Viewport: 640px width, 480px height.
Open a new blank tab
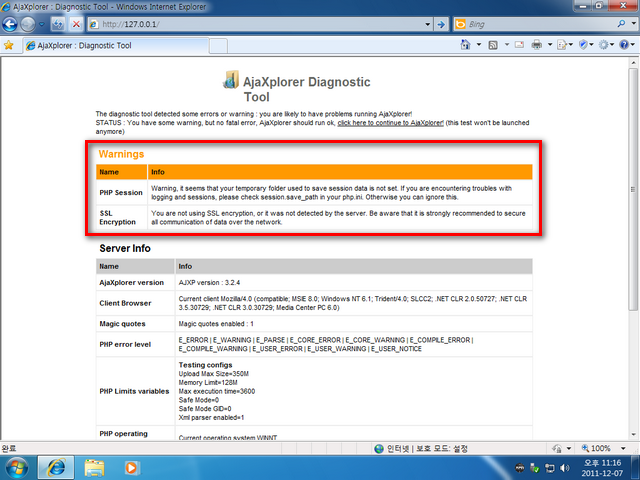(219, 46)
